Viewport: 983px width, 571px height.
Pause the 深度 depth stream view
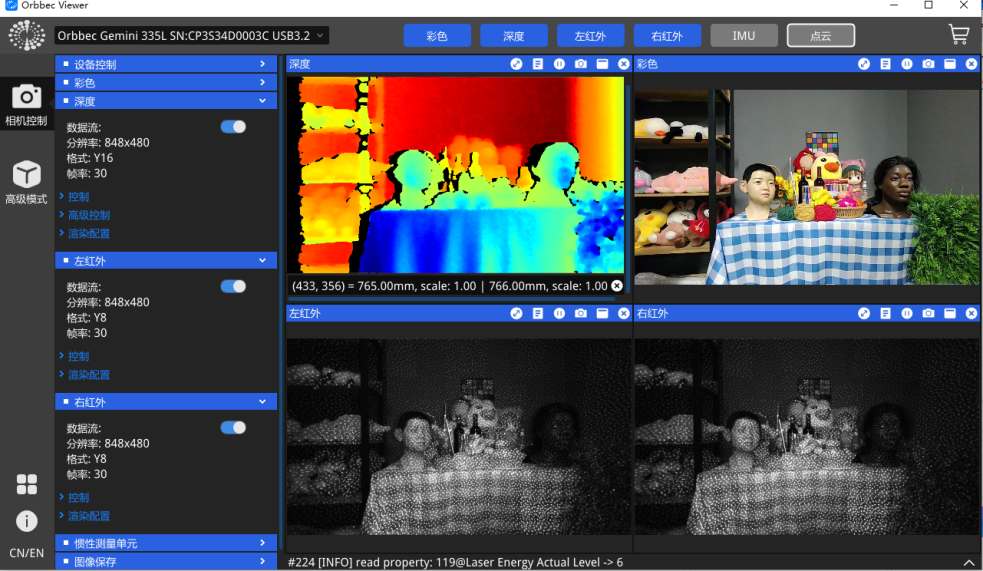(559, 64)
